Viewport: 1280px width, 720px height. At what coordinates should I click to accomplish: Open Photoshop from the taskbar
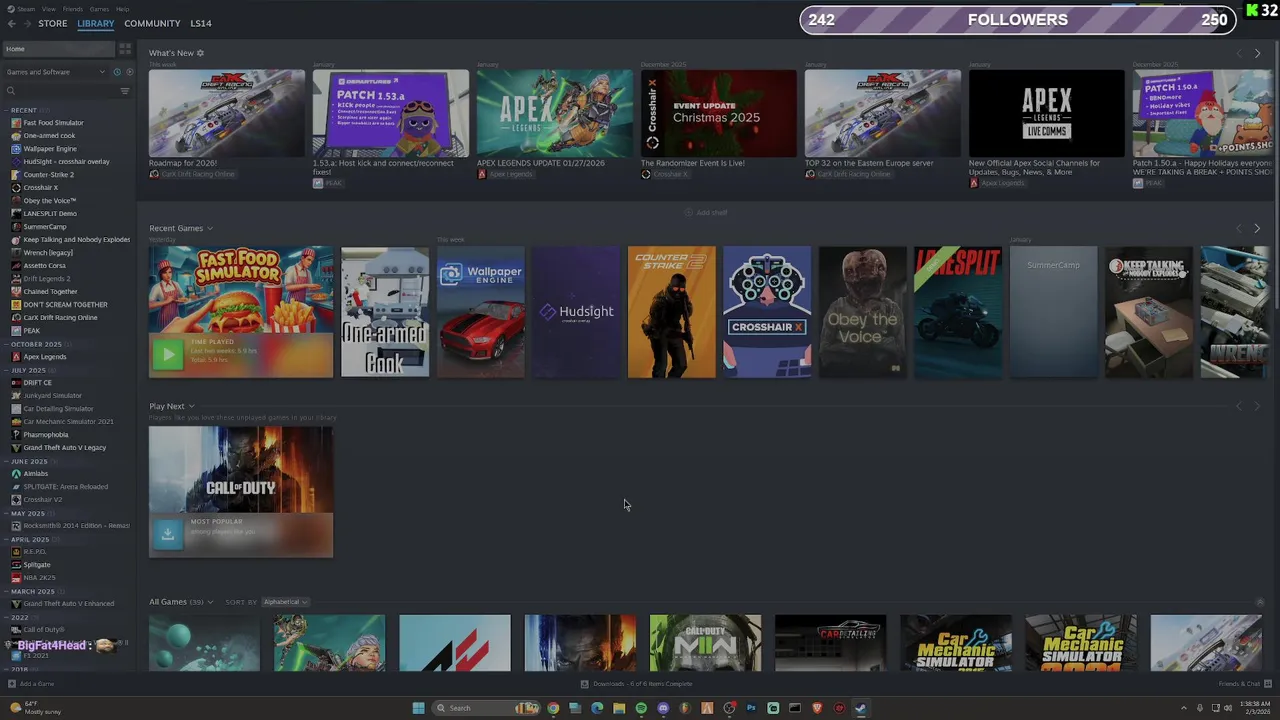point(751,708)
